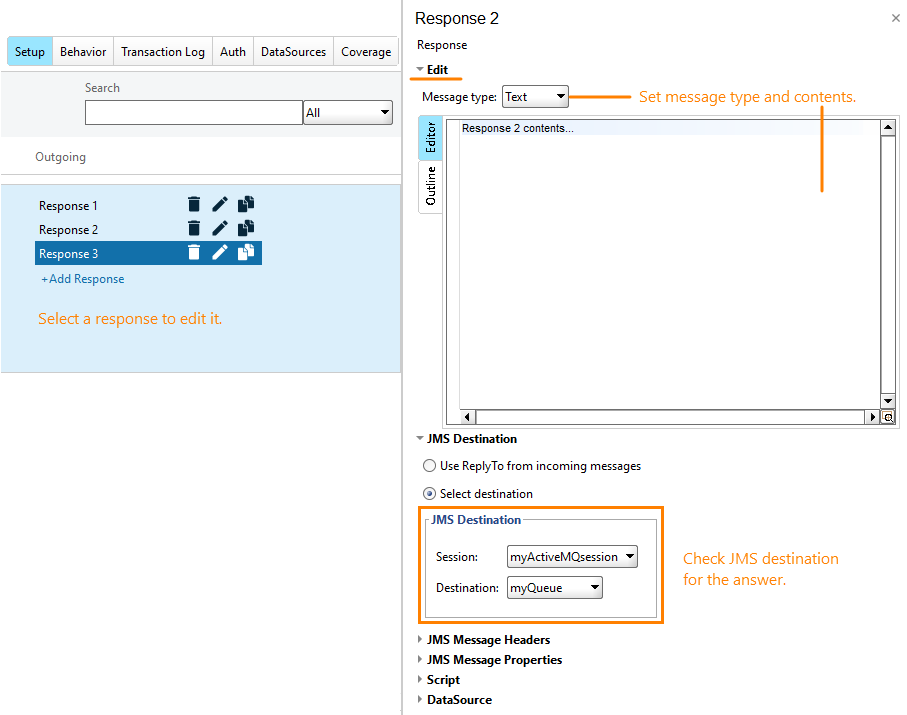
Task: Open the Message type dropdown showing Text
Action: pyautogui.click(x=535, y=97)
